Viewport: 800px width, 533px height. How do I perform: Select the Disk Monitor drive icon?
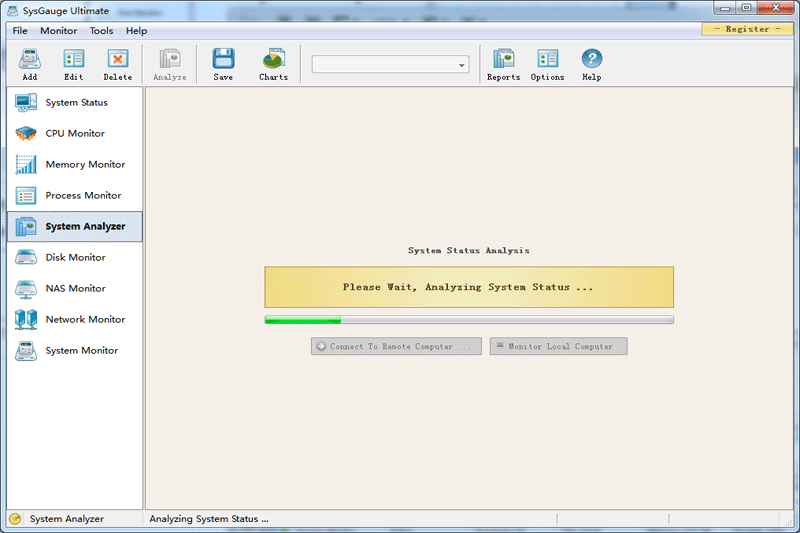click(x=26, y=258)
